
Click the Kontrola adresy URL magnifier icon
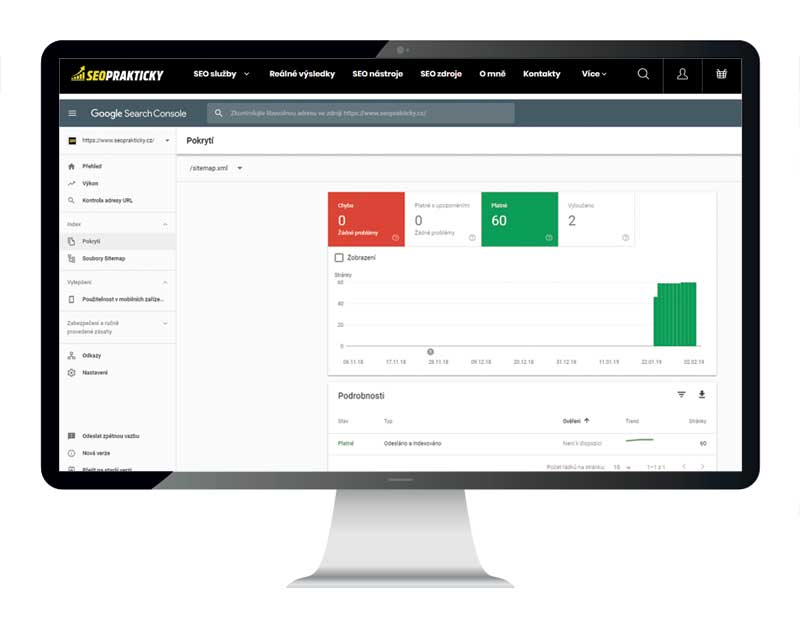click(71, 201)
